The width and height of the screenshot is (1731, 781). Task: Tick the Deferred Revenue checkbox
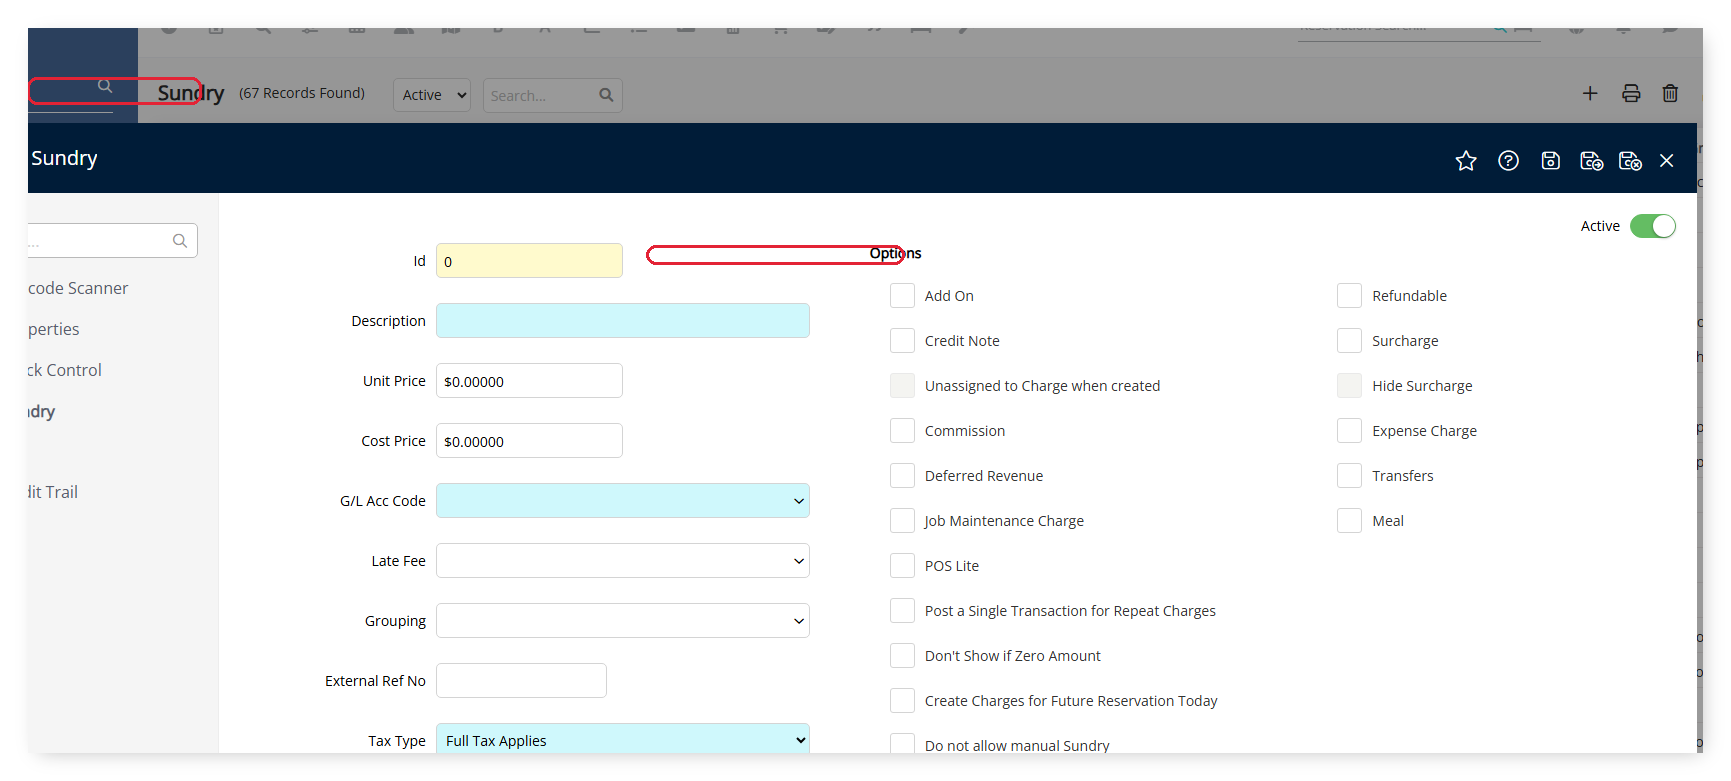point(902,476)
